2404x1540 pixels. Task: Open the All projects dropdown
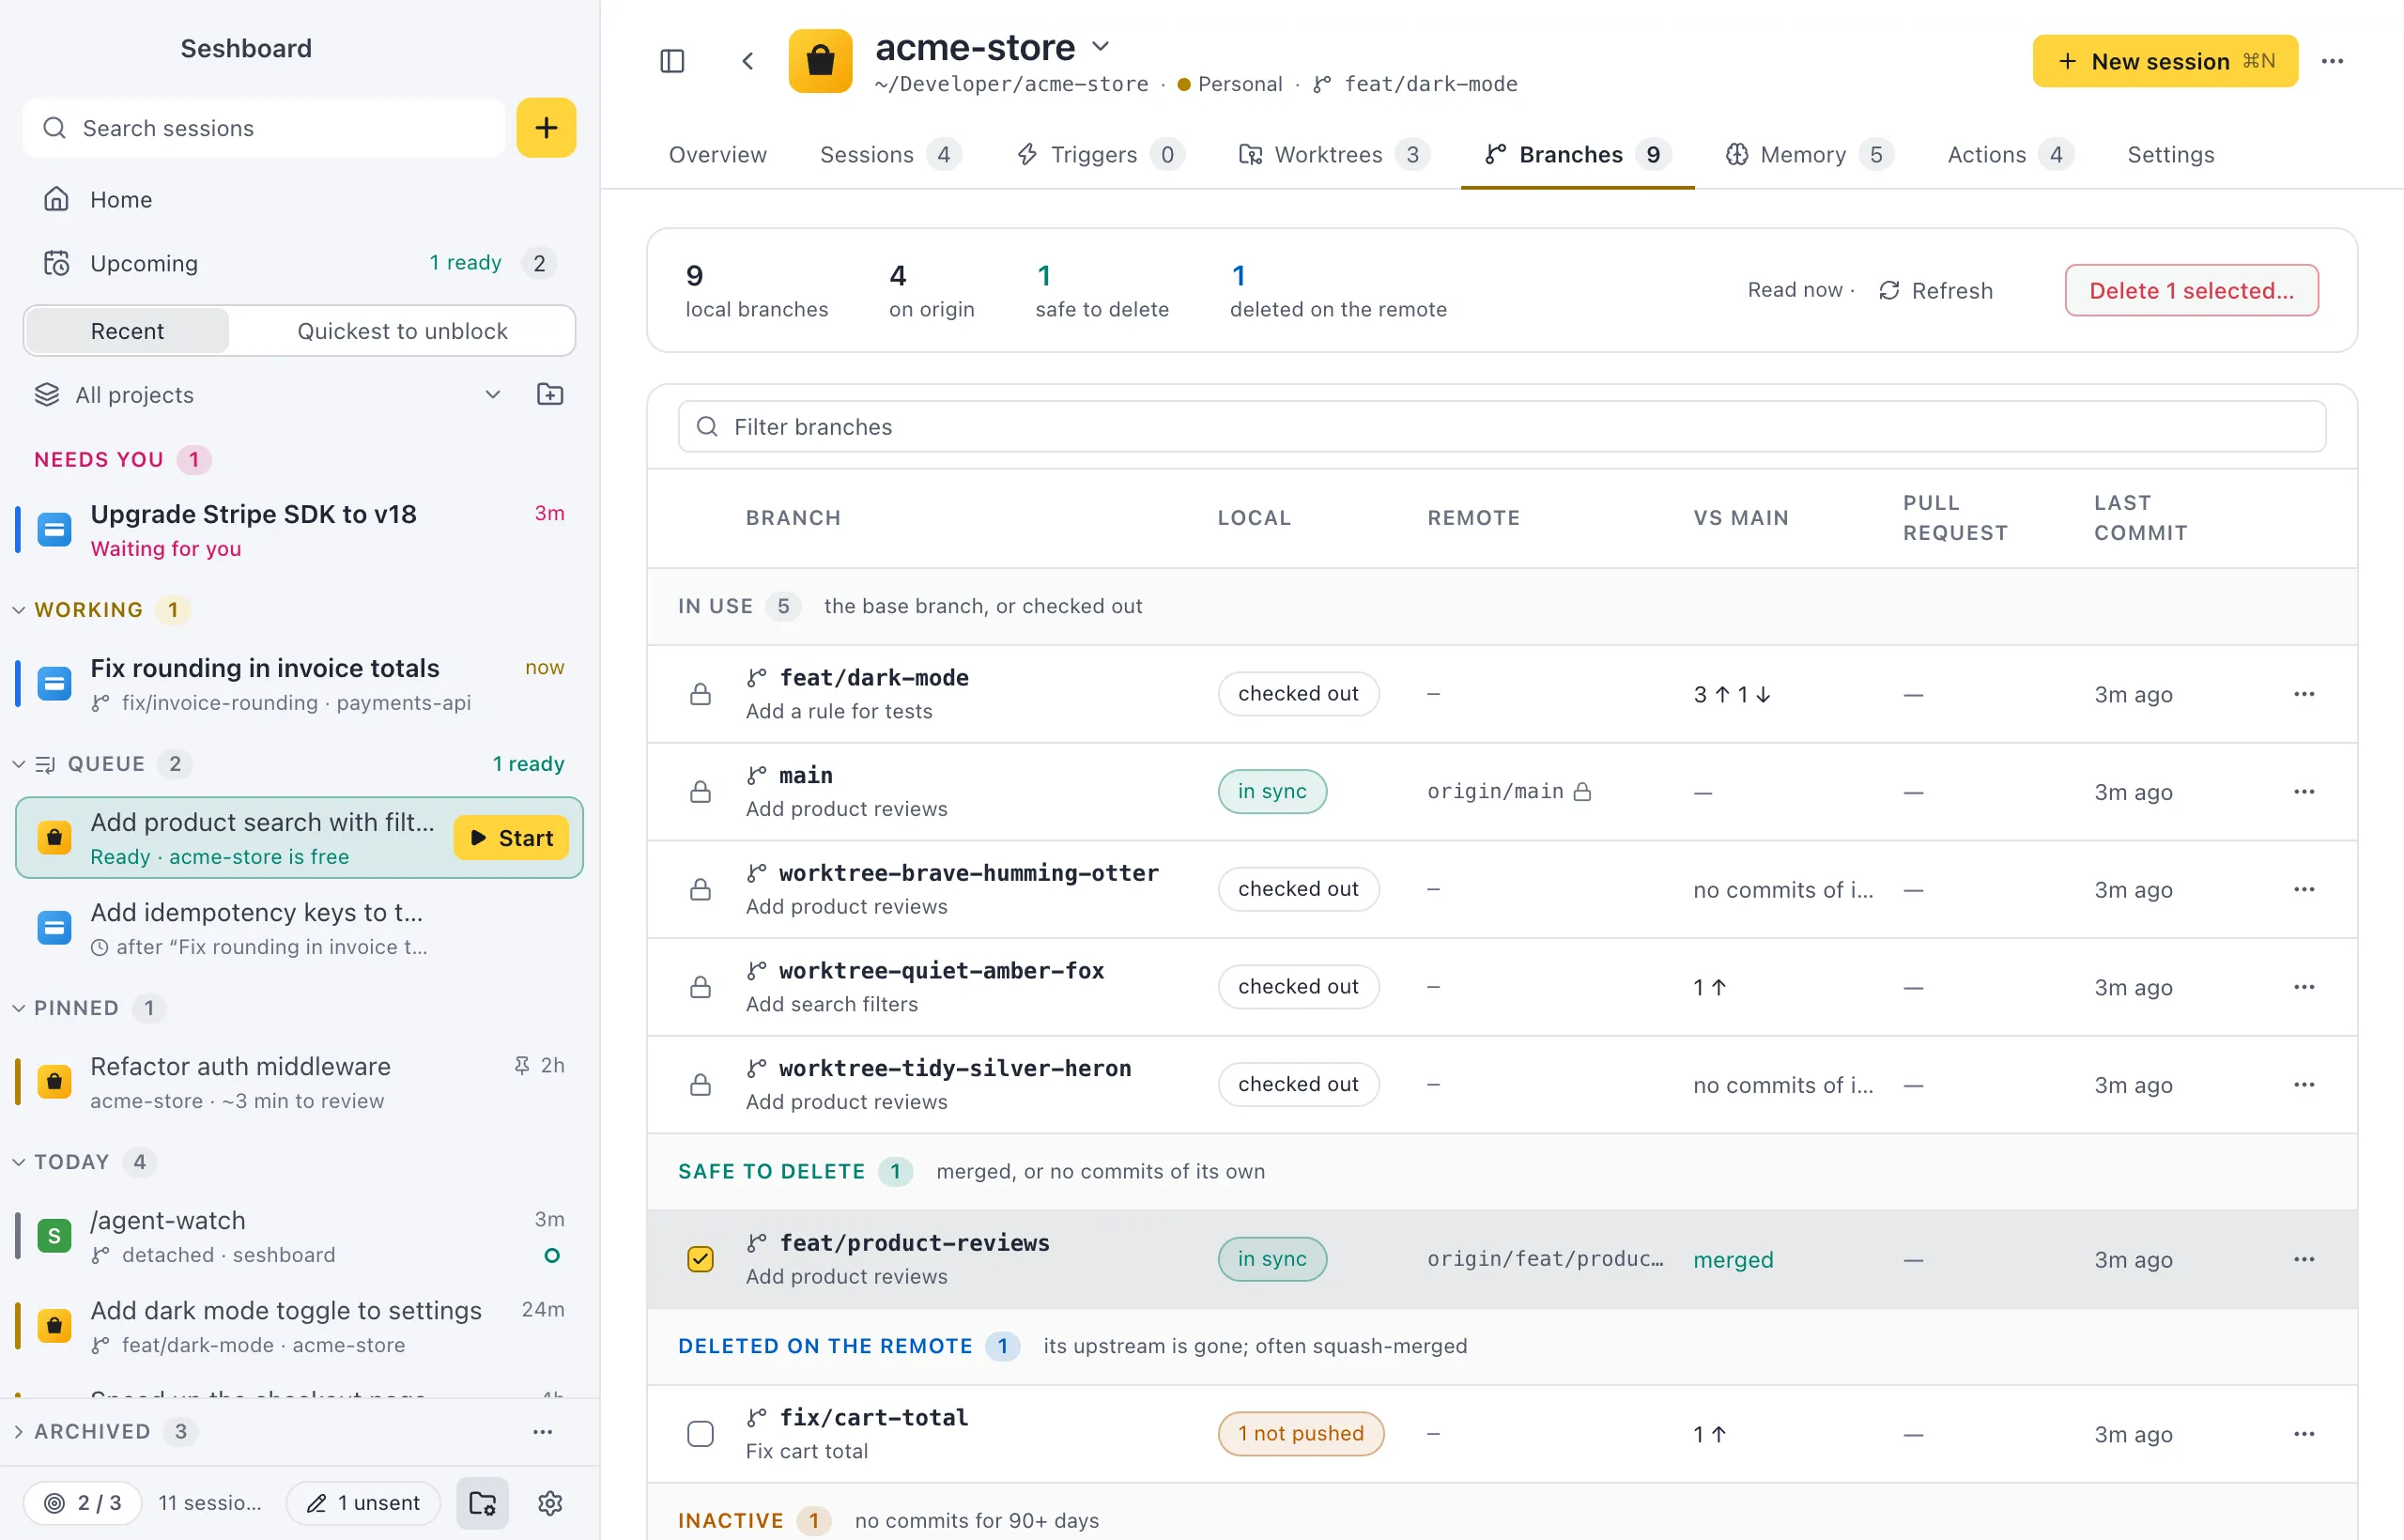coord(267,395)
